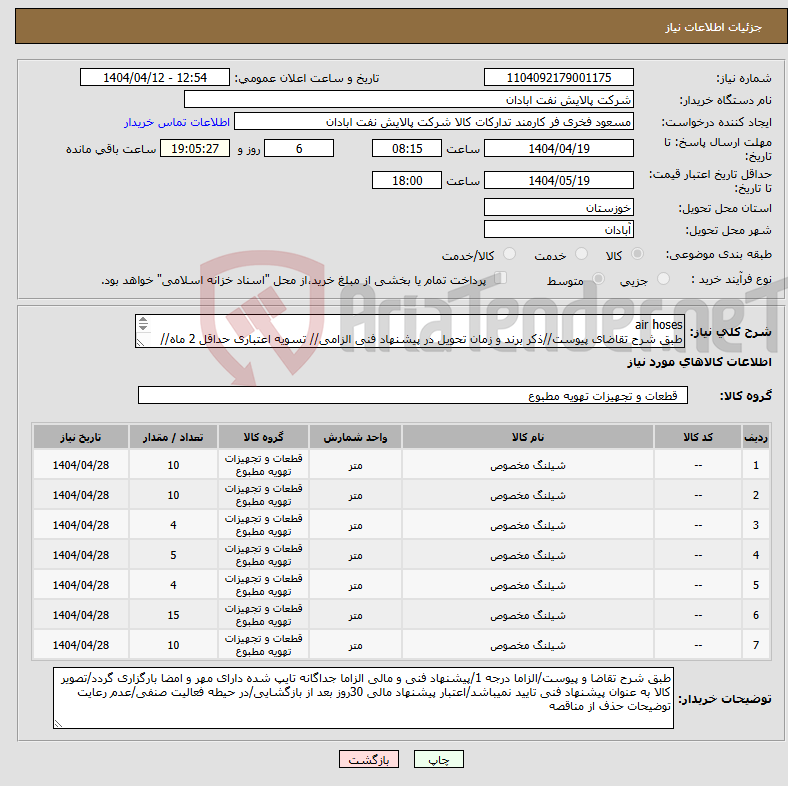
Task: Click quantity 15 in row 6
Action: point(173,615)
